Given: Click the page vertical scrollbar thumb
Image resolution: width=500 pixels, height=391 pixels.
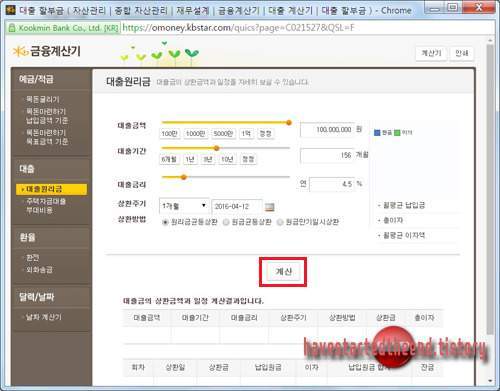Looking at the screenshot, I should [x=490, y=189].
